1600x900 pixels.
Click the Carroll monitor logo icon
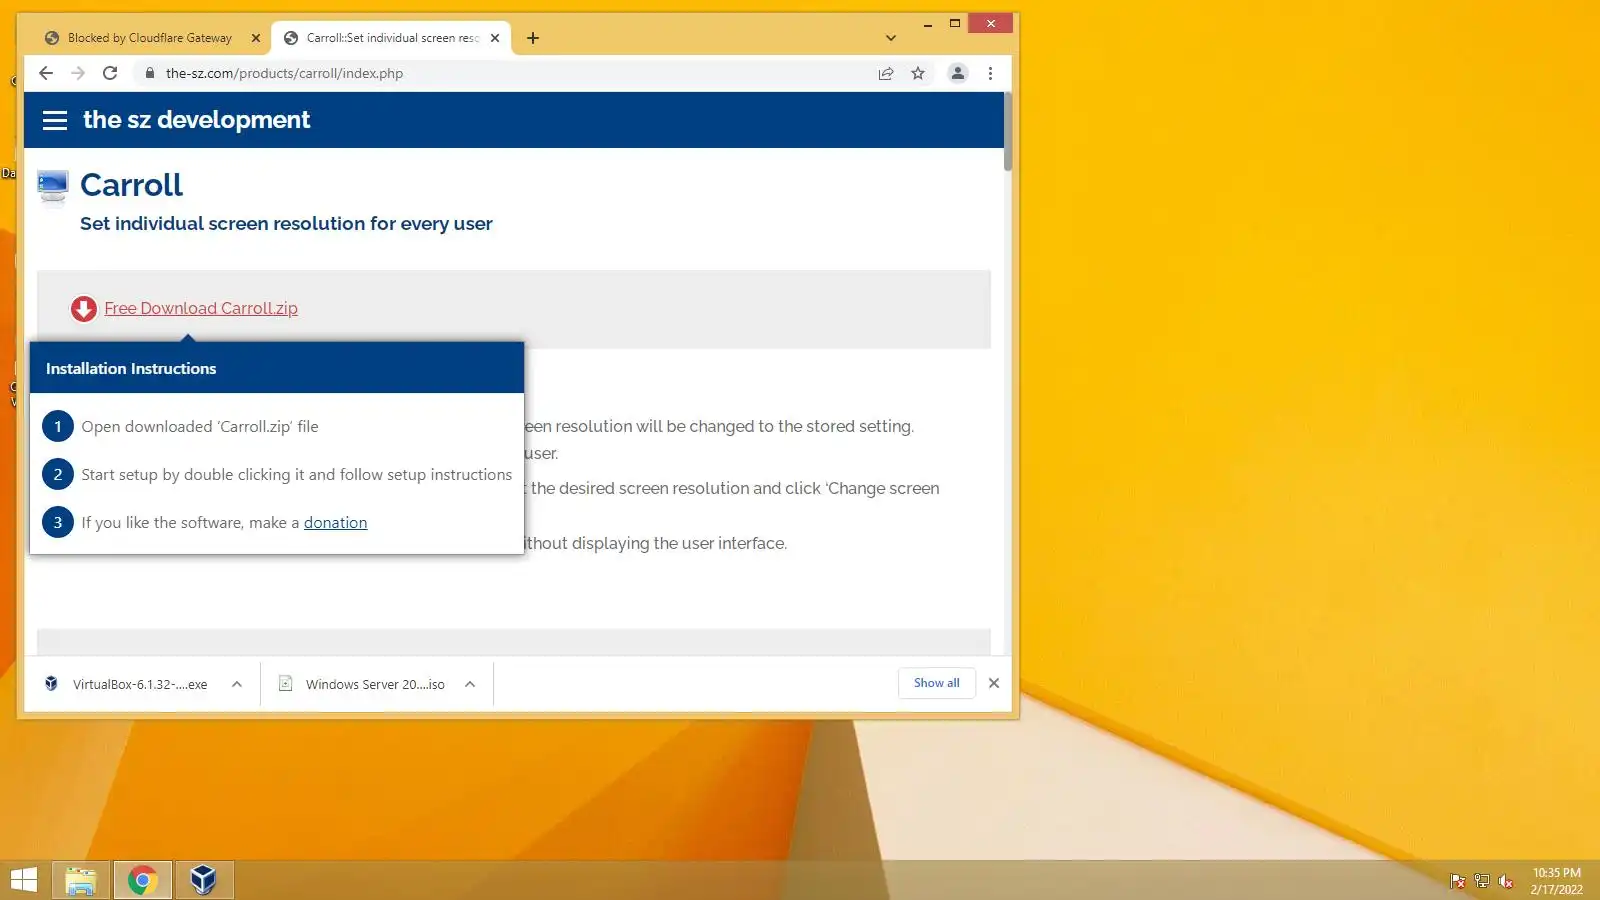(52, 186)
